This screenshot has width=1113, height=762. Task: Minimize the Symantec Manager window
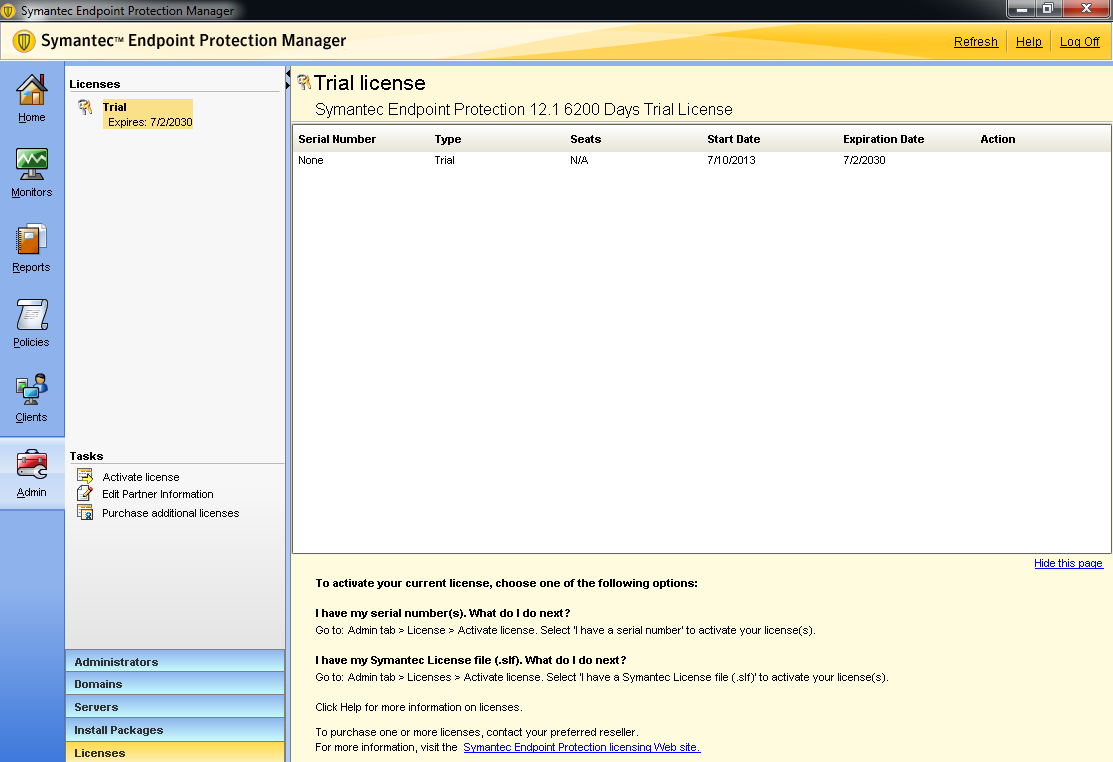1022,9
